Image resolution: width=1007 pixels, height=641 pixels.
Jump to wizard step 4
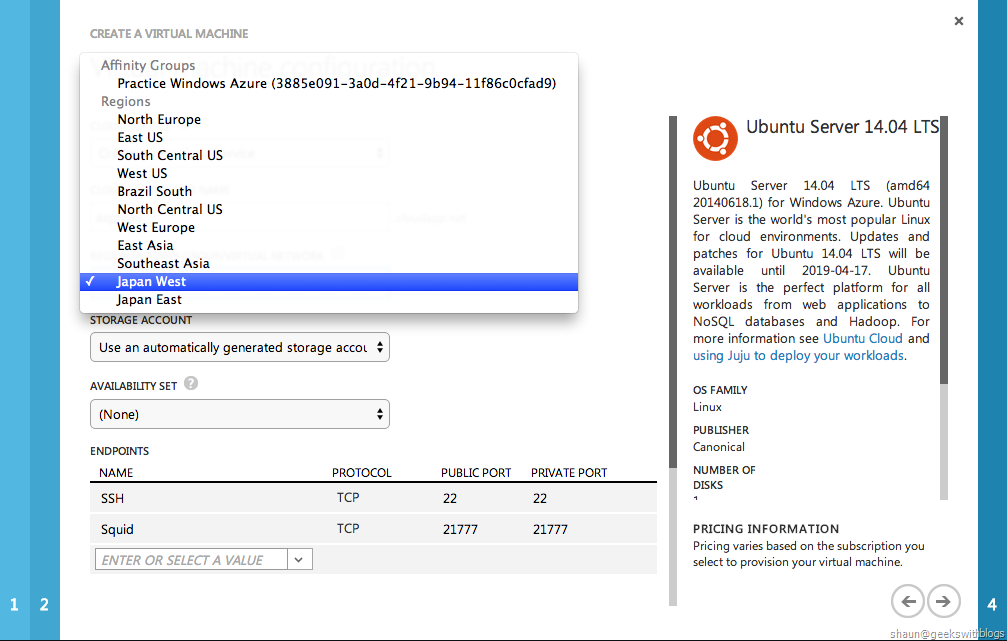pyautogui.click(x=992, y=604)
